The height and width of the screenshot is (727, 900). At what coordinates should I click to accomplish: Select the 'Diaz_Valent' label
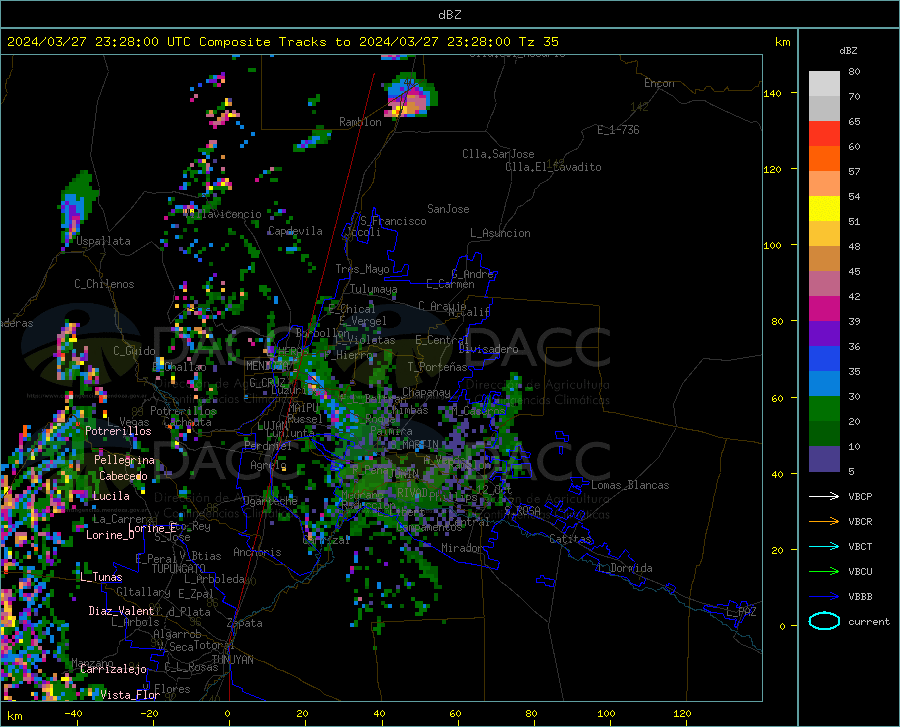pos(121,611)
